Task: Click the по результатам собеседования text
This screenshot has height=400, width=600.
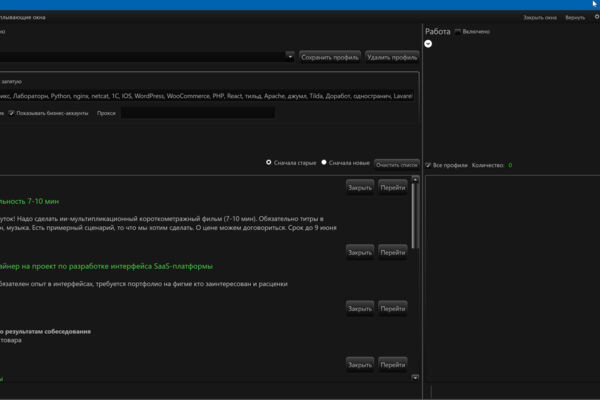Action: pyautogui.click(x=46, y=331)
